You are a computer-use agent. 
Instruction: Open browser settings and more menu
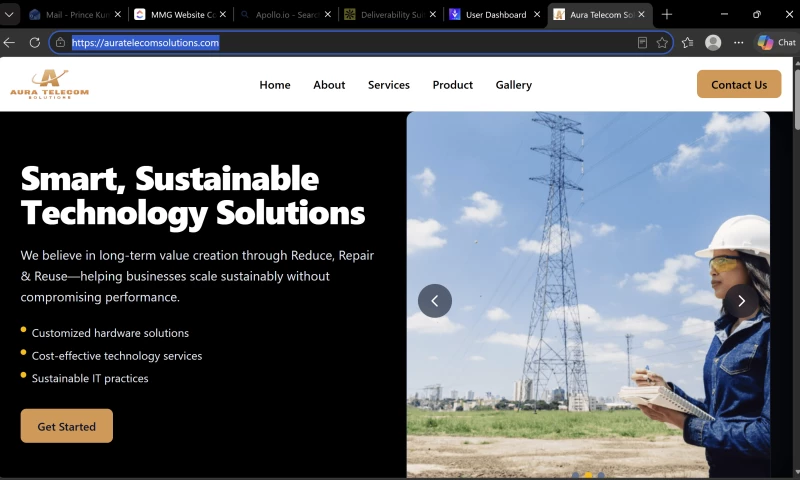pyautogui.click(x=739, y=42)
